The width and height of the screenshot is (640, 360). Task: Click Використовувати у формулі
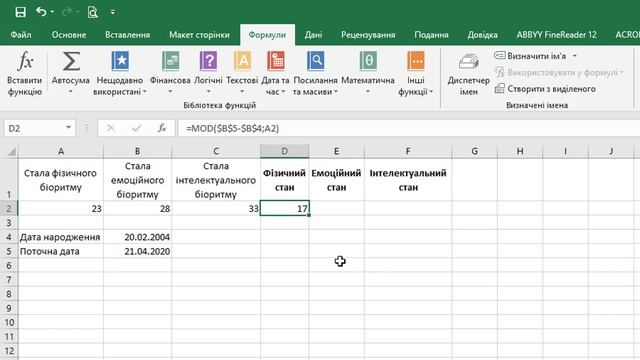[559, 73]
